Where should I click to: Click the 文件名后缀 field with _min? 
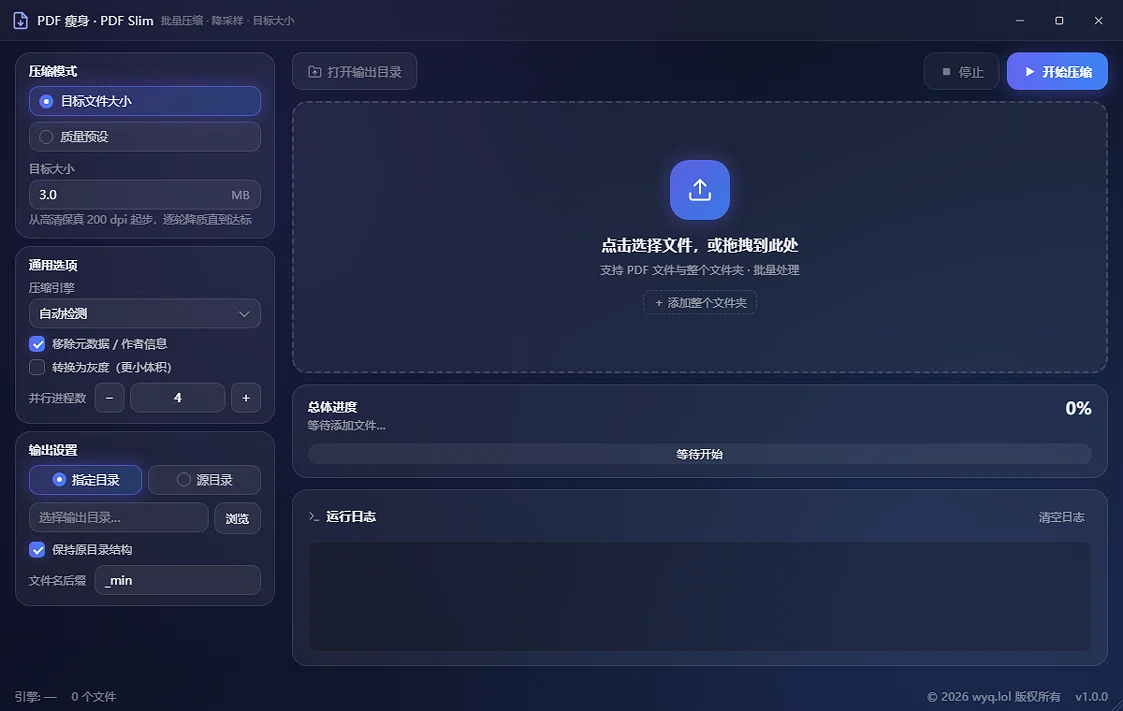coord(178,580)
